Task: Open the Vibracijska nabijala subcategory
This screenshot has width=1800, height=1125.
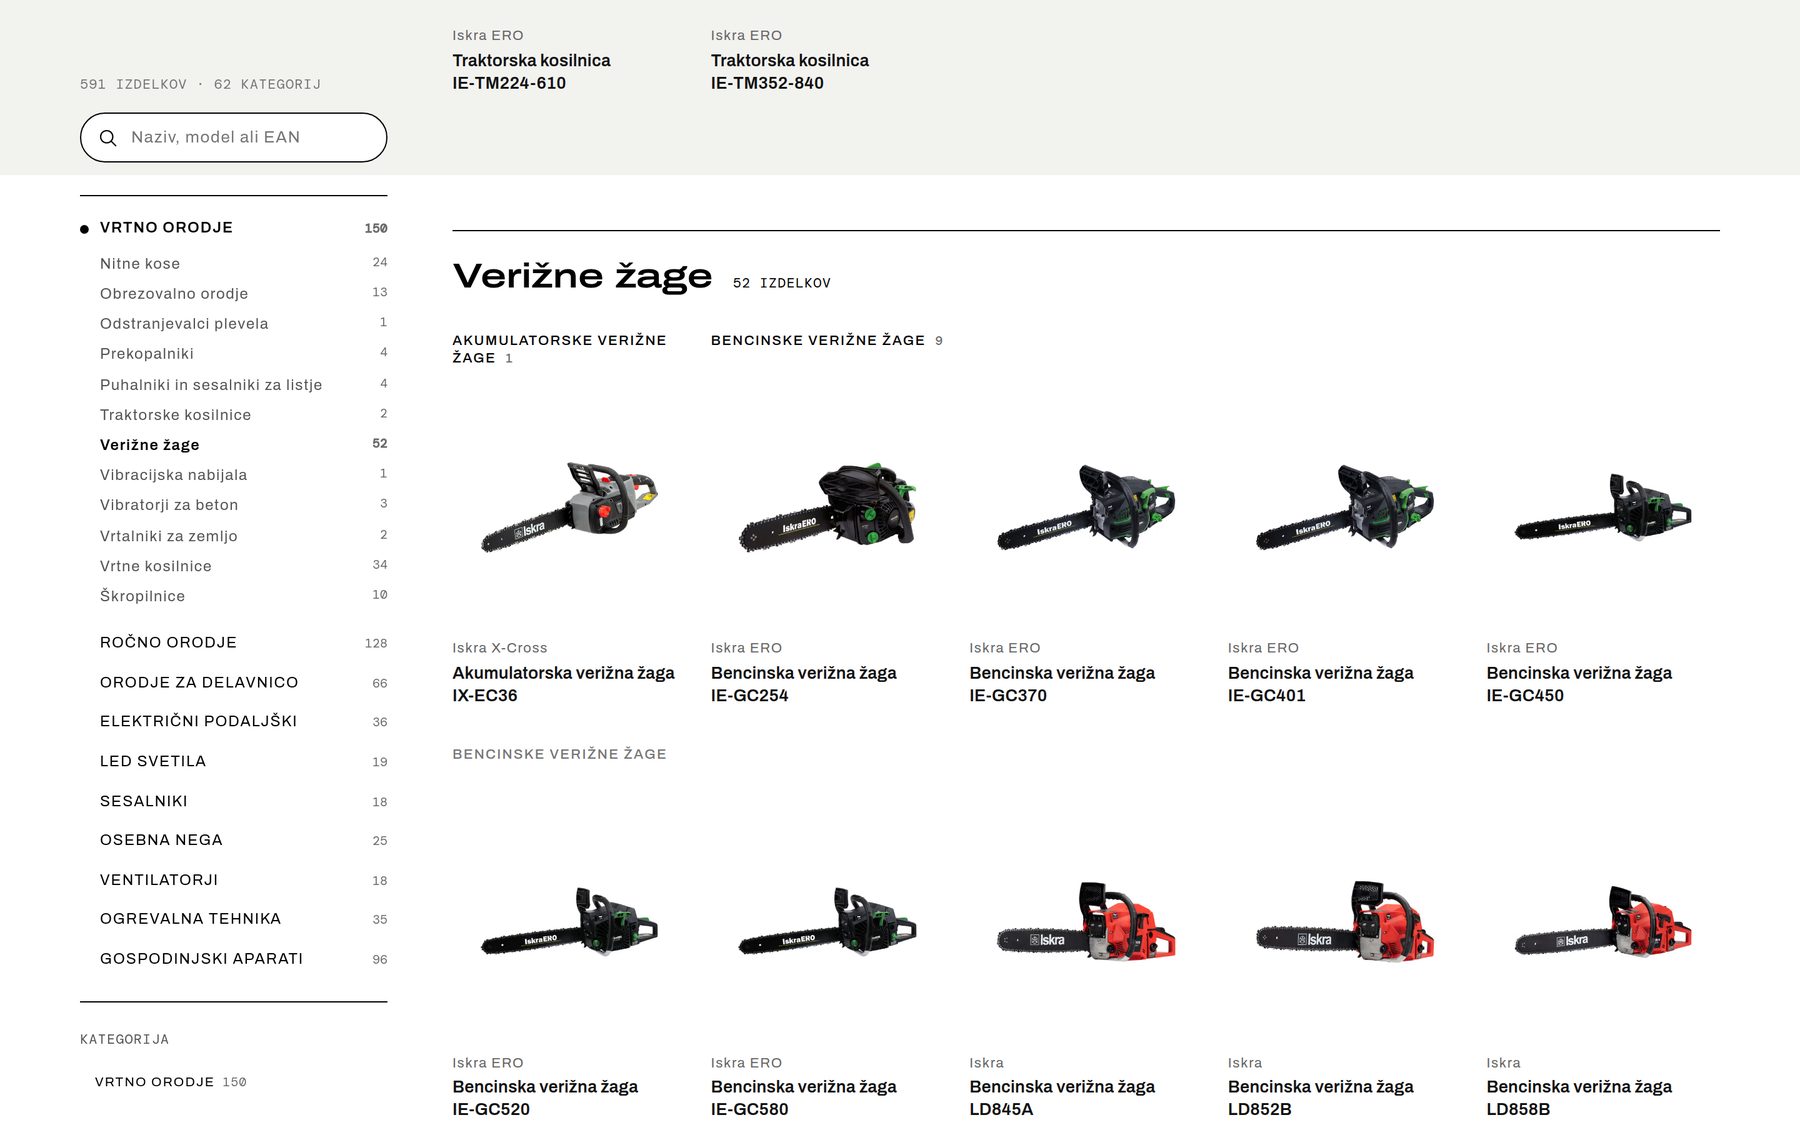Action: [x=243, y=474]
